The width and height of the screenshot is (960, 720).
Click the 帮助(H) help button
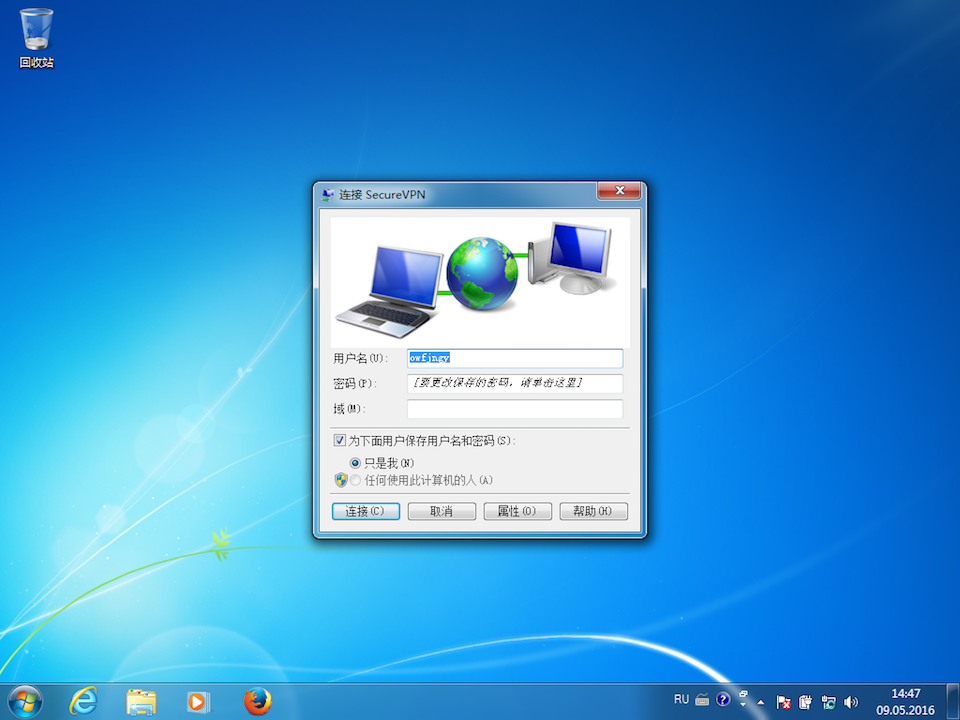point(593,511)
